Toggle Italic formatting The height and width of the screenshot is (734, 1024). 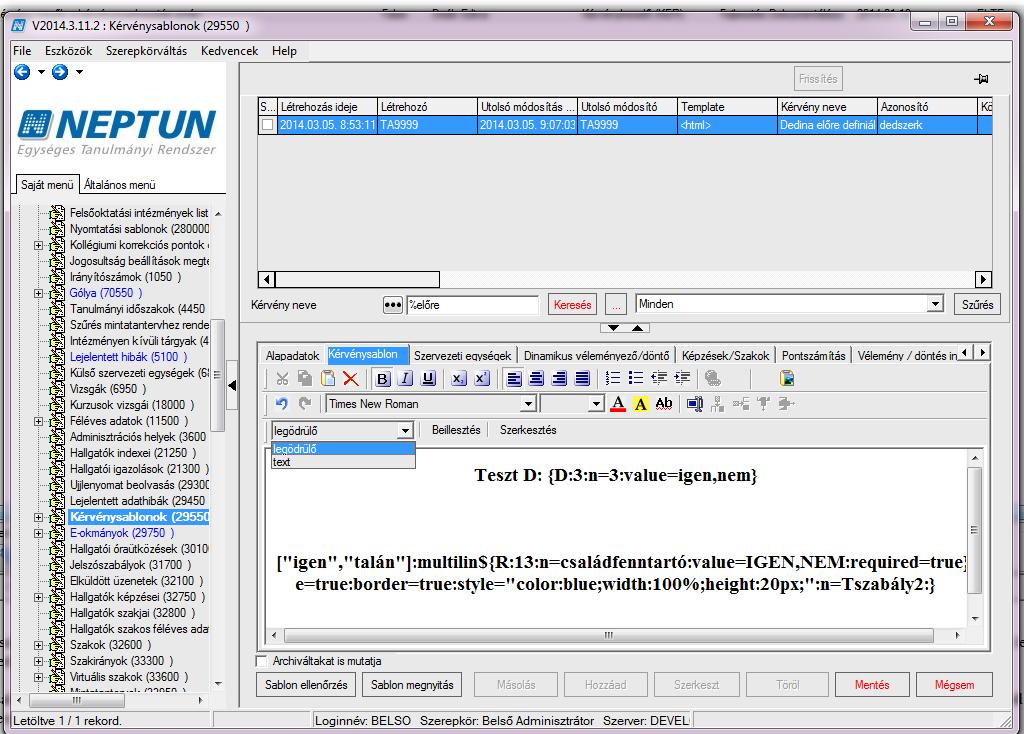click(x=406, y=378)
